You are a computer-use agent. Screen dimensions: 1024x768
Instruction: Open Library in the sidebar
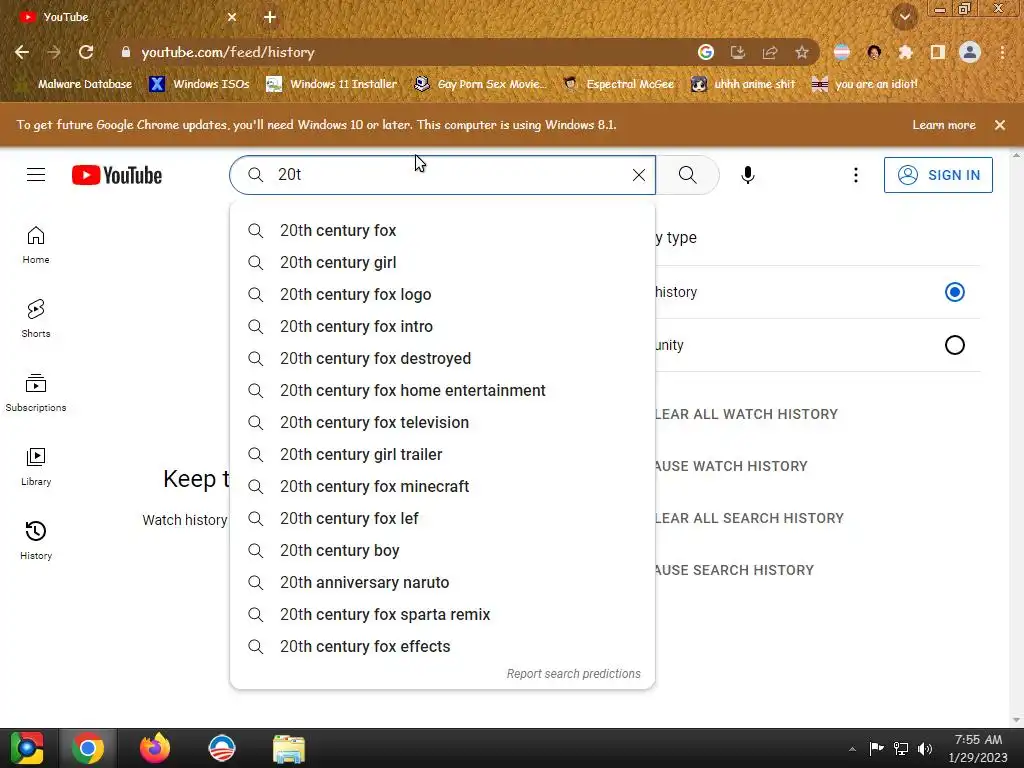coord(36,466)
